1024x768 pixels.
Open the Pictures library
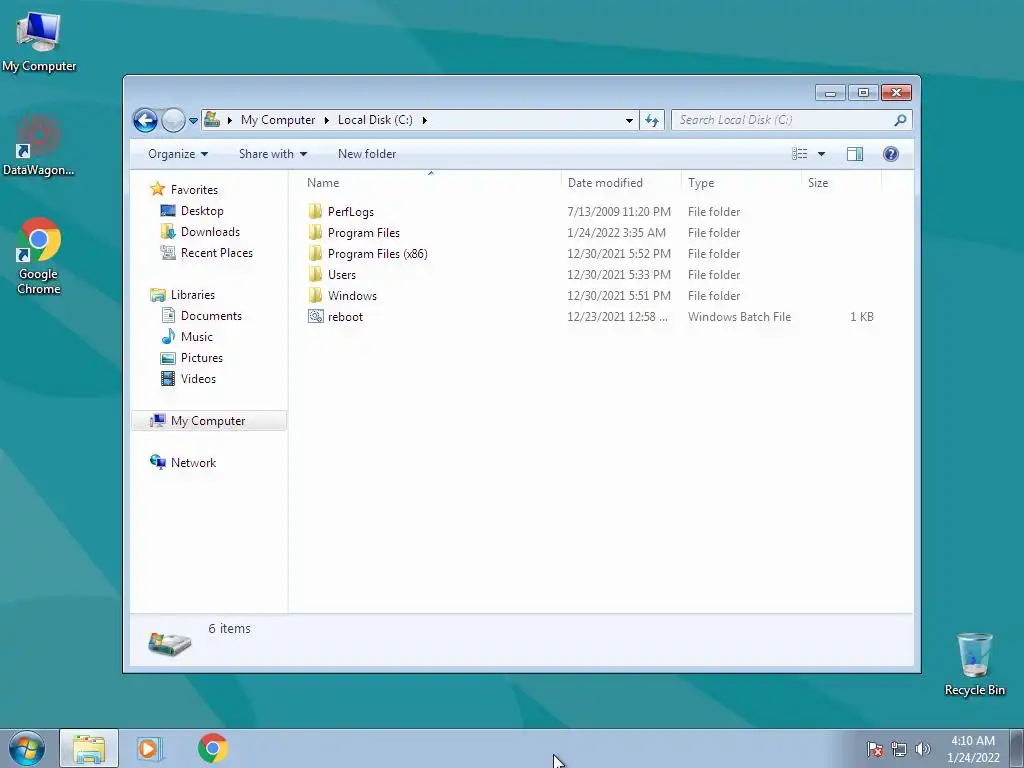click(x=201, y=358)
